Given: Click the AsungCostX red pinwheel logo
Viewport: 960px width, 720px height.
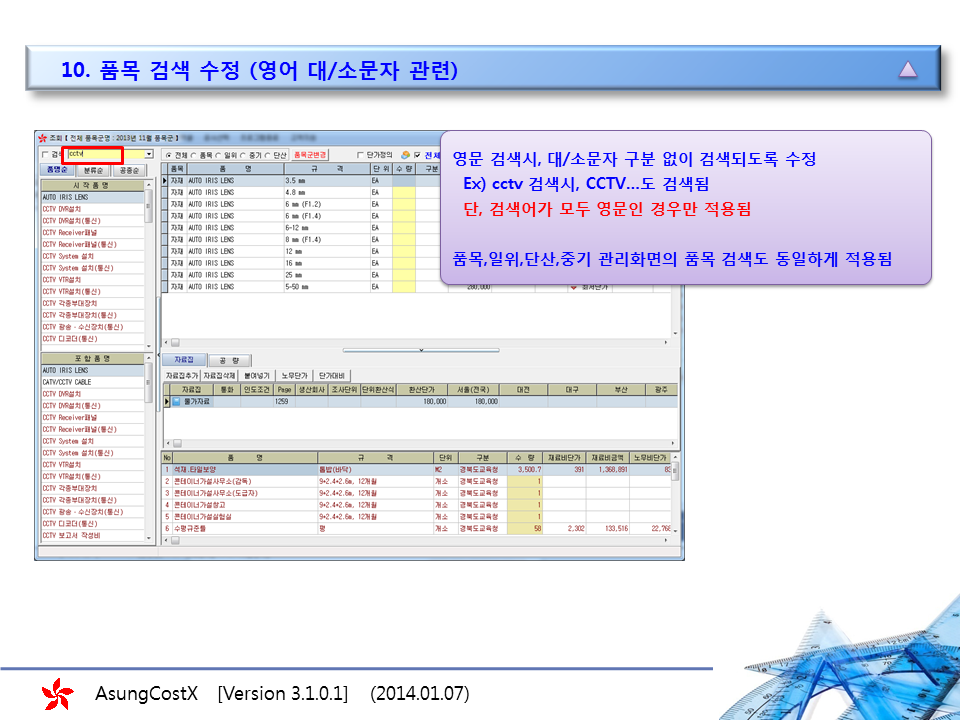Looking at the screenshot, I should click(57, 693).
